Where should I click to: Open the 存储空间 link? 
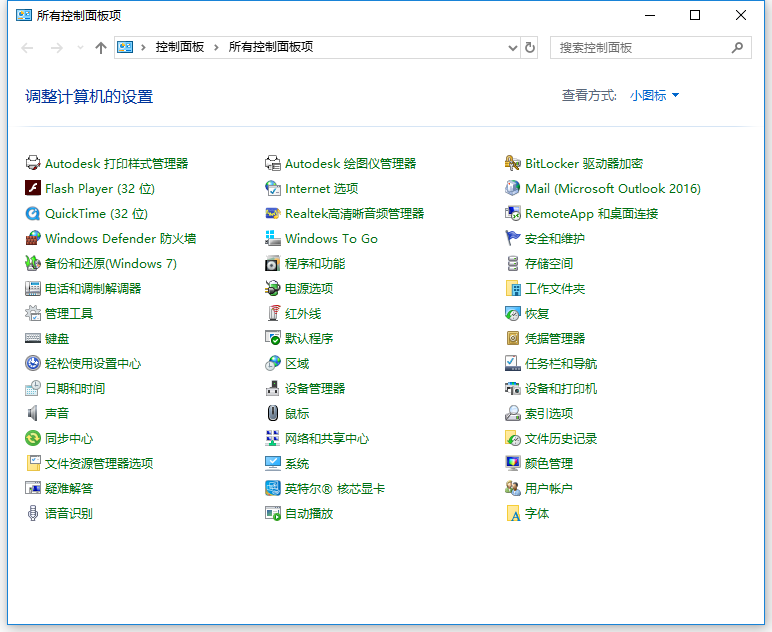point(549,263)
